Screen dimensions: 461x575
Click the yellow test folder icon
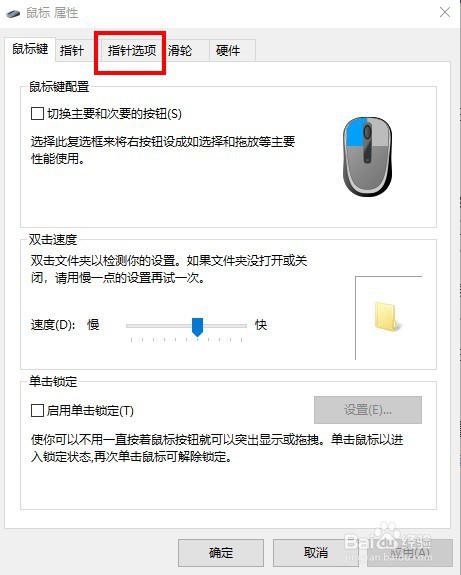(387, 316)
